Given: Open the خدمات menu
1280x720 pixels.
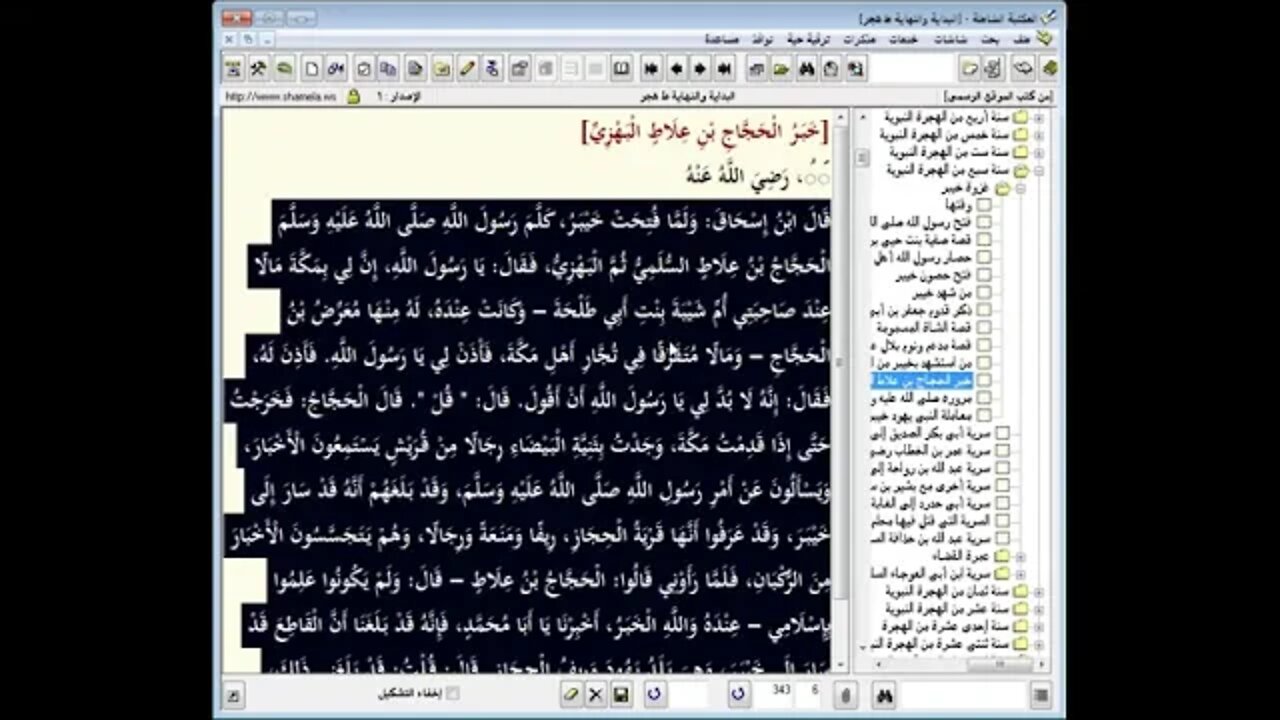Looking at the screenshot, I should point(904,39).
